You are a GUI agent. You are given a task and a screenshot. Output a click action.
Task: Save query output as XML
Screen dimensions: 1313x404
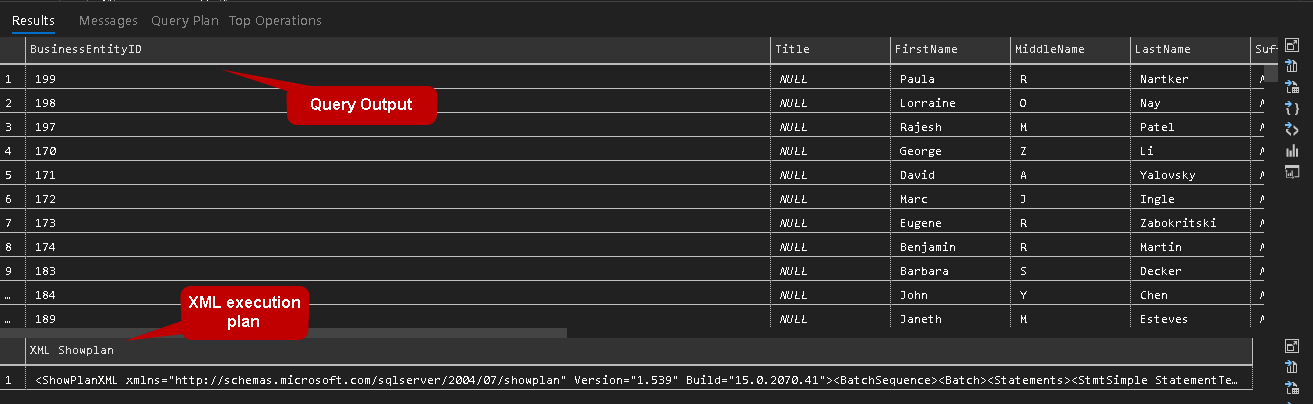point(1291,129)
